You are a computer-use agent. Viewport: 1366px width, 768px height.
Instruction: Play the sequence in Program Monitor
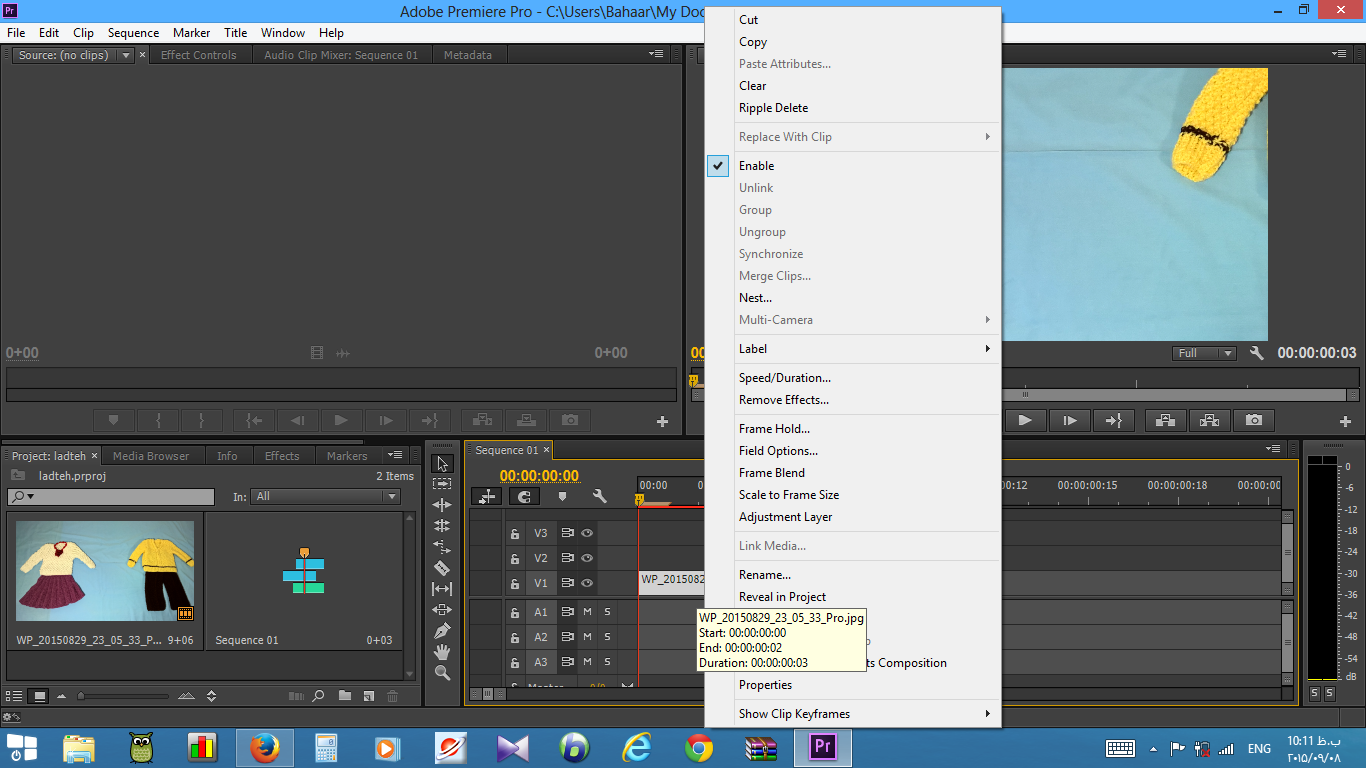(x=1025, y=421)
